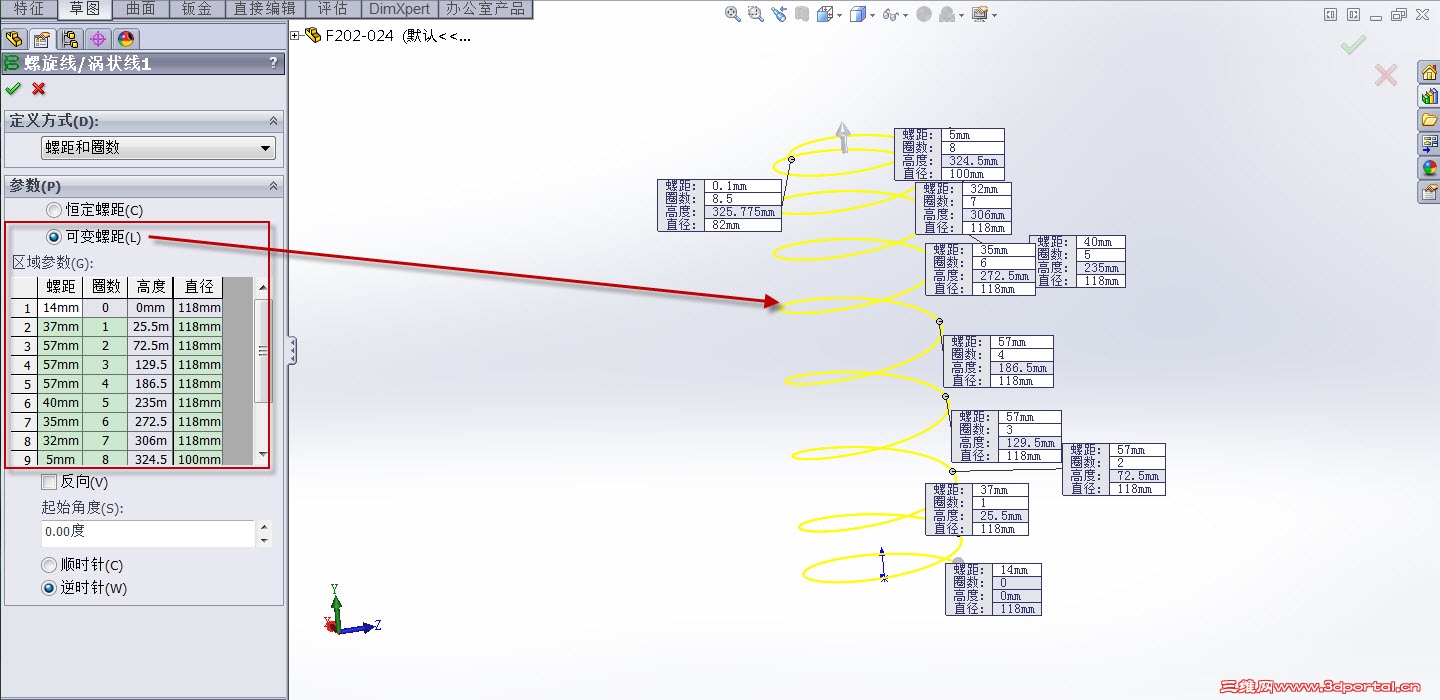Open File Explorer folder task pane tab
Viewport: 1440px width, 700px height.
pyautogui.click(x=1429, y=120)
